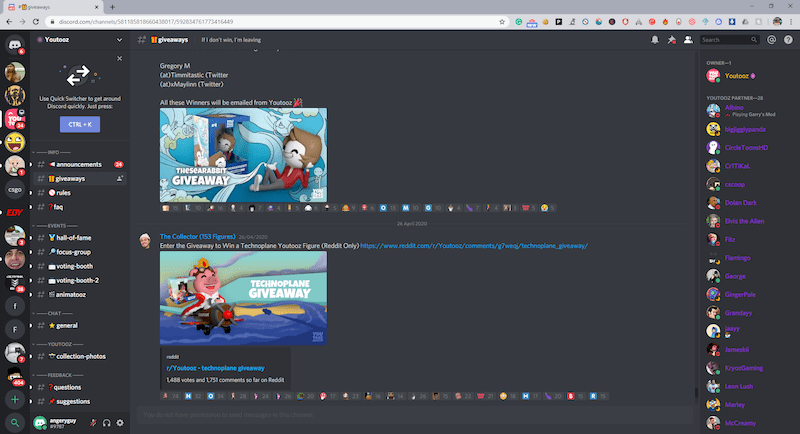Screen dimensions: 800x434
Task: Click create invite icon beside giveaways
Action: [119, 178]
